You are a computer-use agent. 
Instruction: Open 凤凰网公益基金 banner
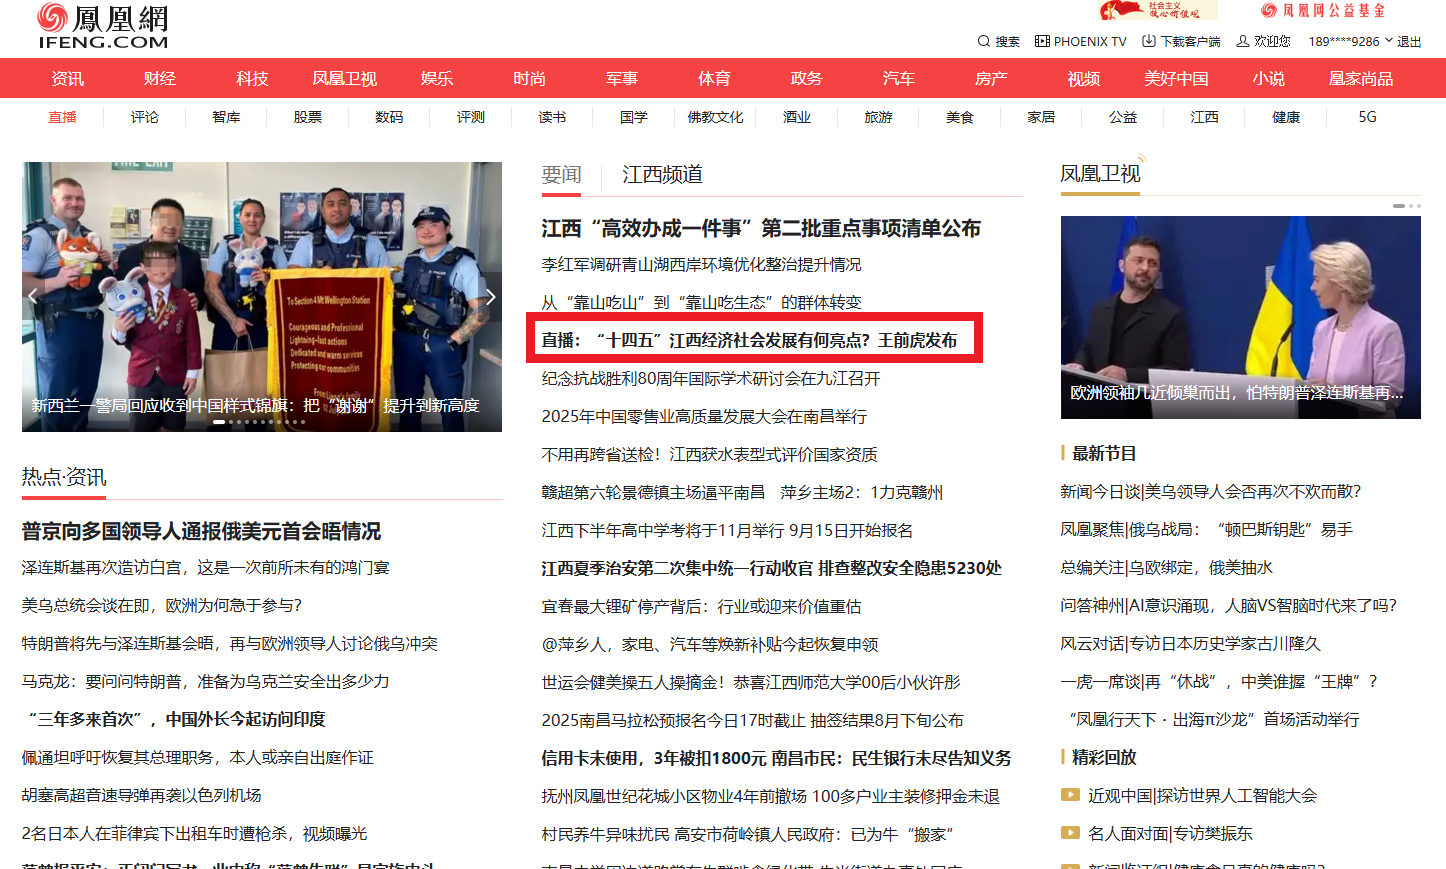(x=1322, y=10)
